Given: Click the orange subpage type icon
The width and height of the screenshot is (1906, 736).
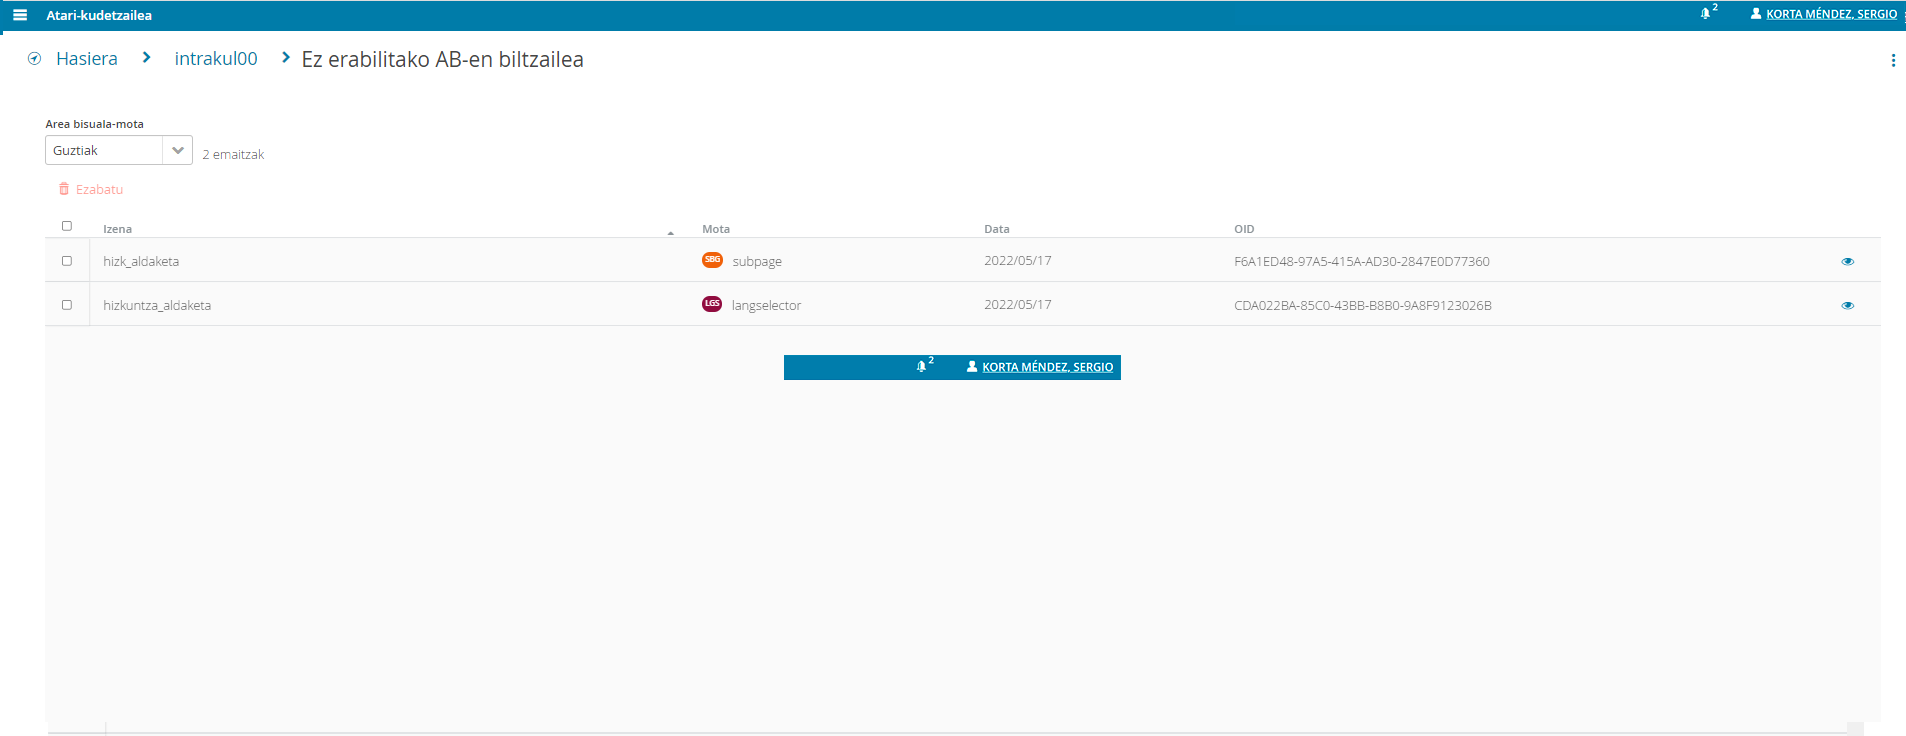Looking at the screenshot, I should pos(712,260).
